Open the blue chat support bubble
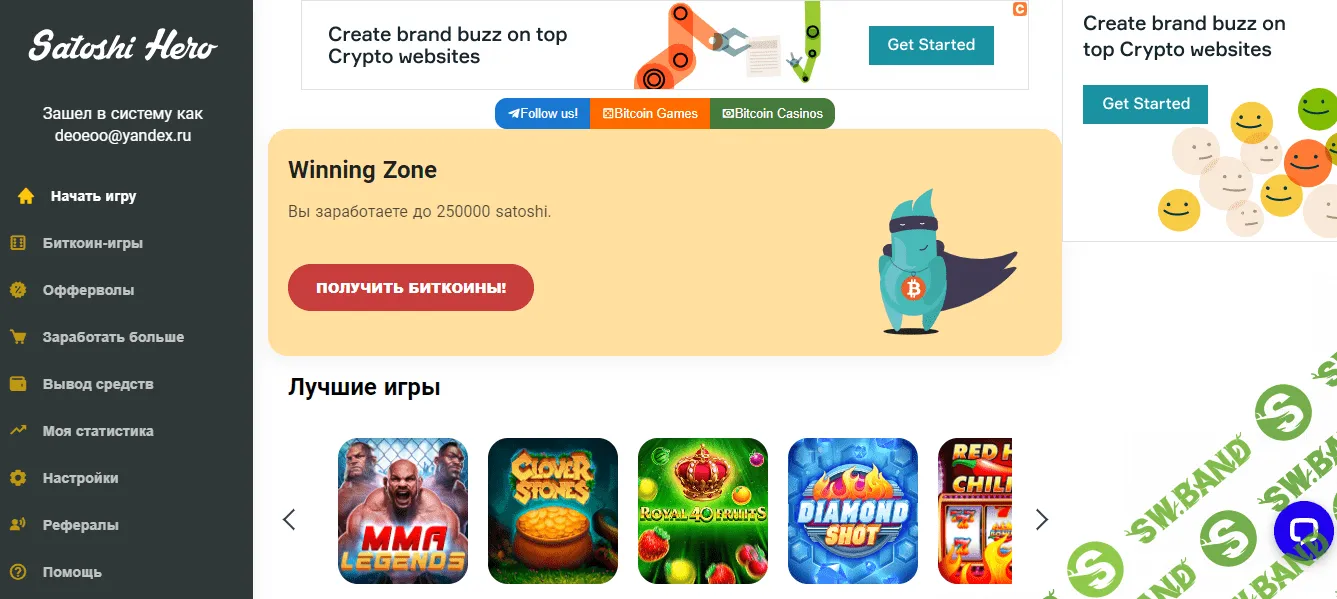The image size is (1337, 599). click(x=1305, y=531)
